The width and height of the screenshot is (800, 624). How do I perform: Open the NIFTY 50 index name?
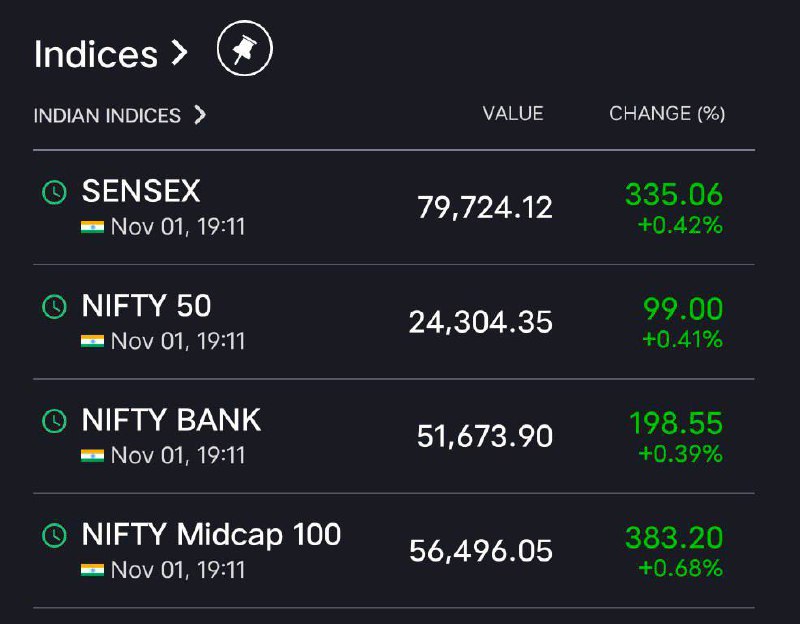(146, 306)
